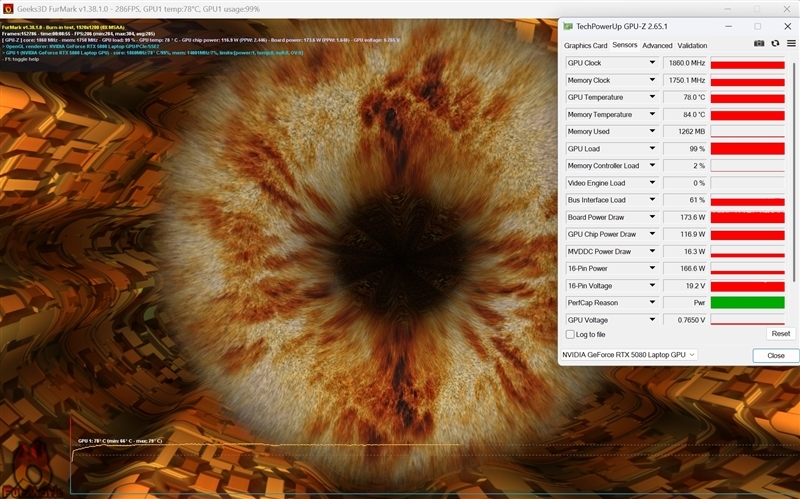800x499 pixels.
Task: Click the GPU-Z refresh icon
Action: [775, 44]
